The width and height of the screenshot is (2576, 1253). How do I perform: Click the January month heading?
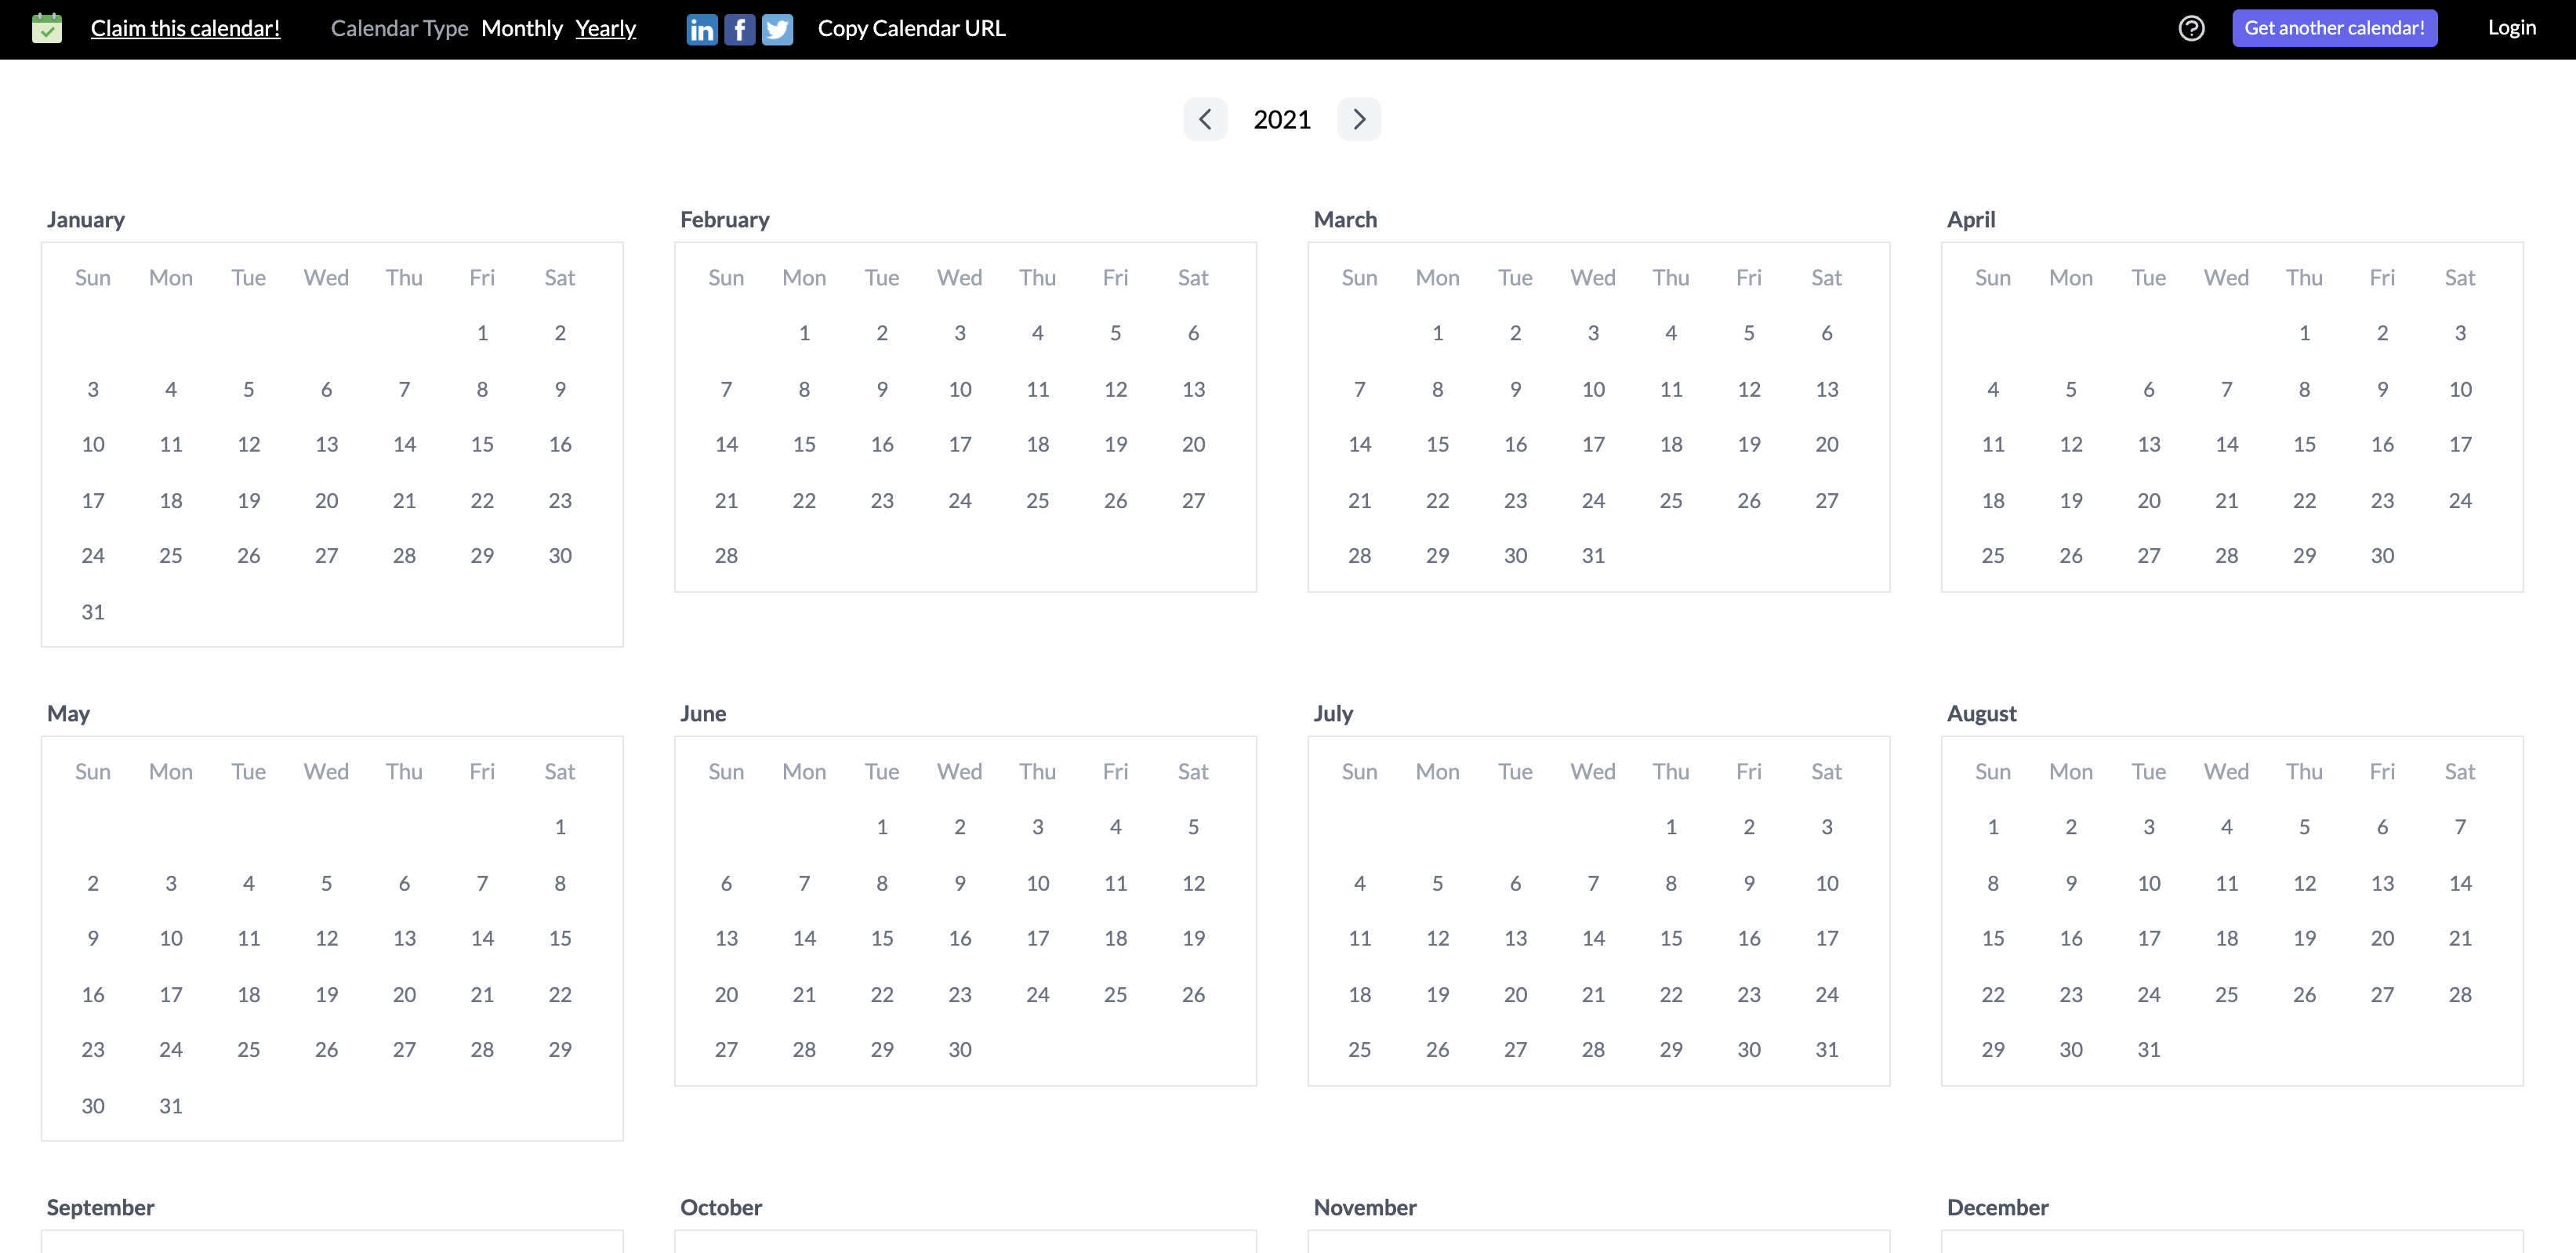coord(86,219)
